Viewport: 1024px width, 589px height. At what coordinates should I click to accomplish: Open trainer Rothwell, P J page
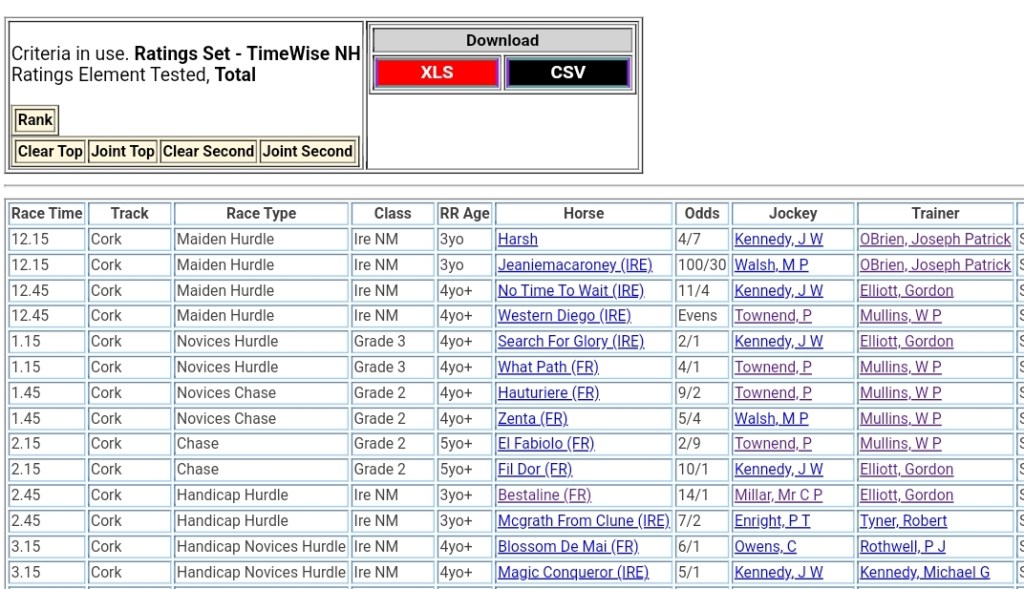point(902,547)
